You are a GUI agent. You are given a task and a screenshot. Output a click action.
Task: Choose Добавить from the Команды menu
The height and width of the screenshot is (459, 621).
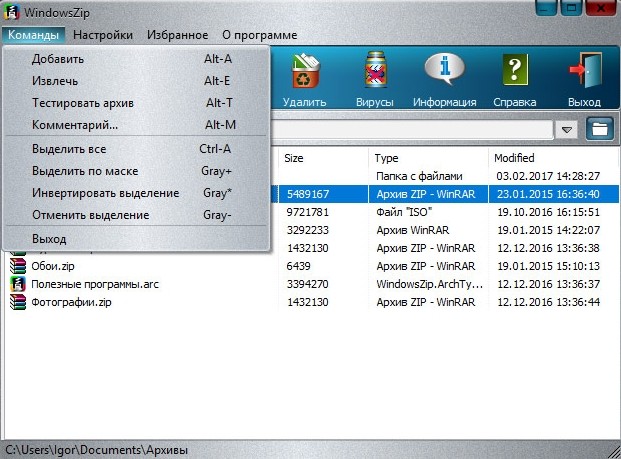57,59
